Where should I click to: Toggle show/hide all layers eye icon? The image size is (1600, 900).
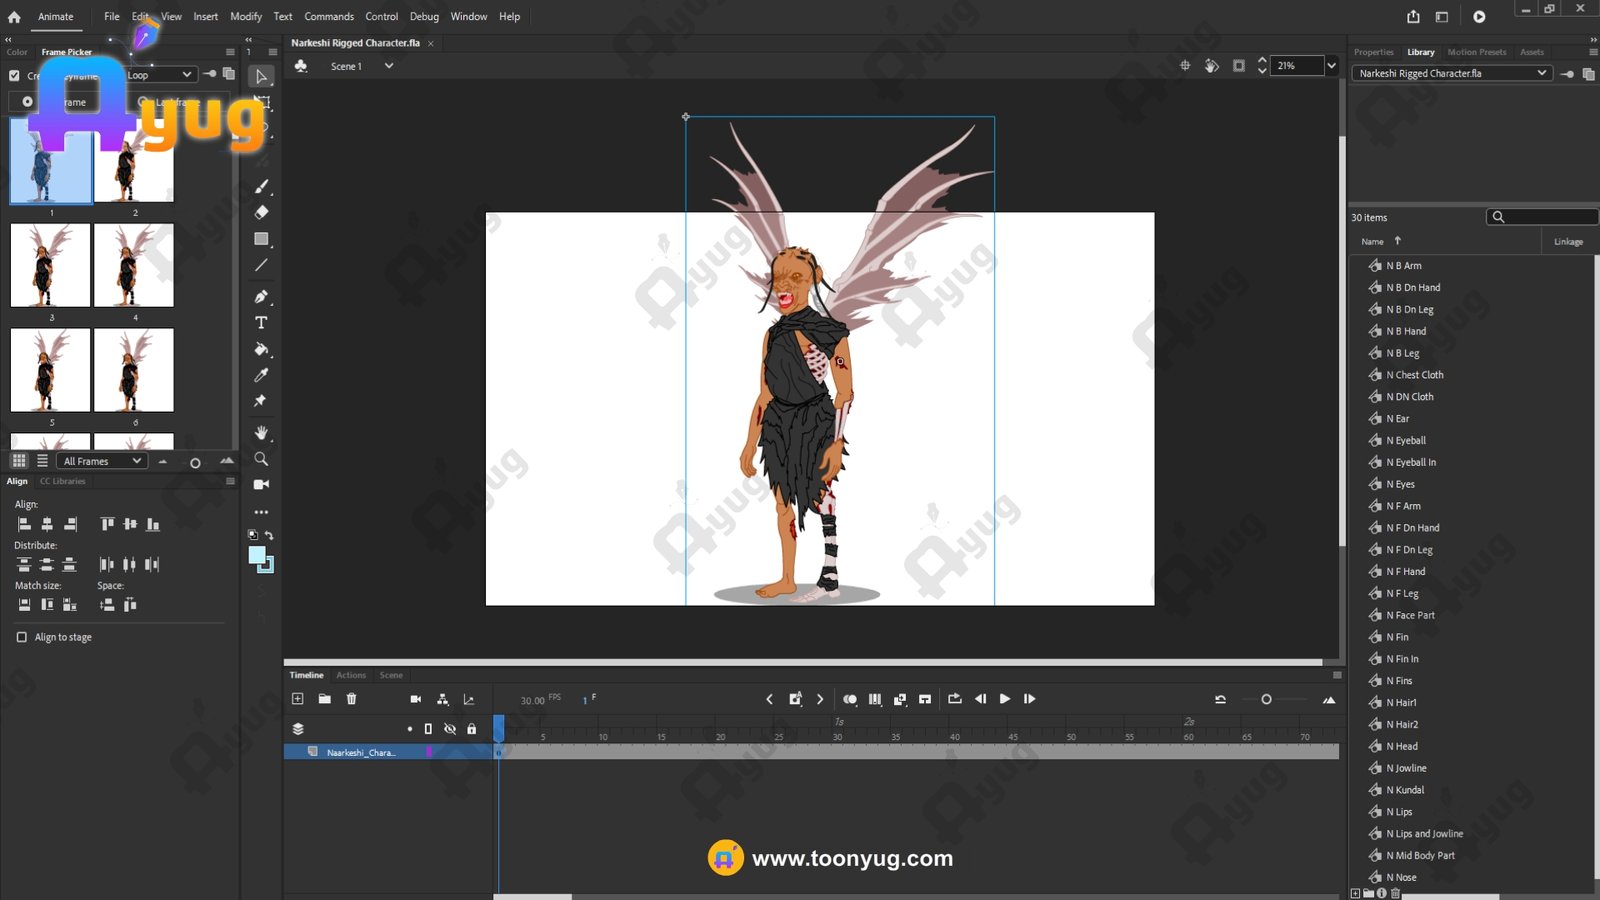point(450,729)
